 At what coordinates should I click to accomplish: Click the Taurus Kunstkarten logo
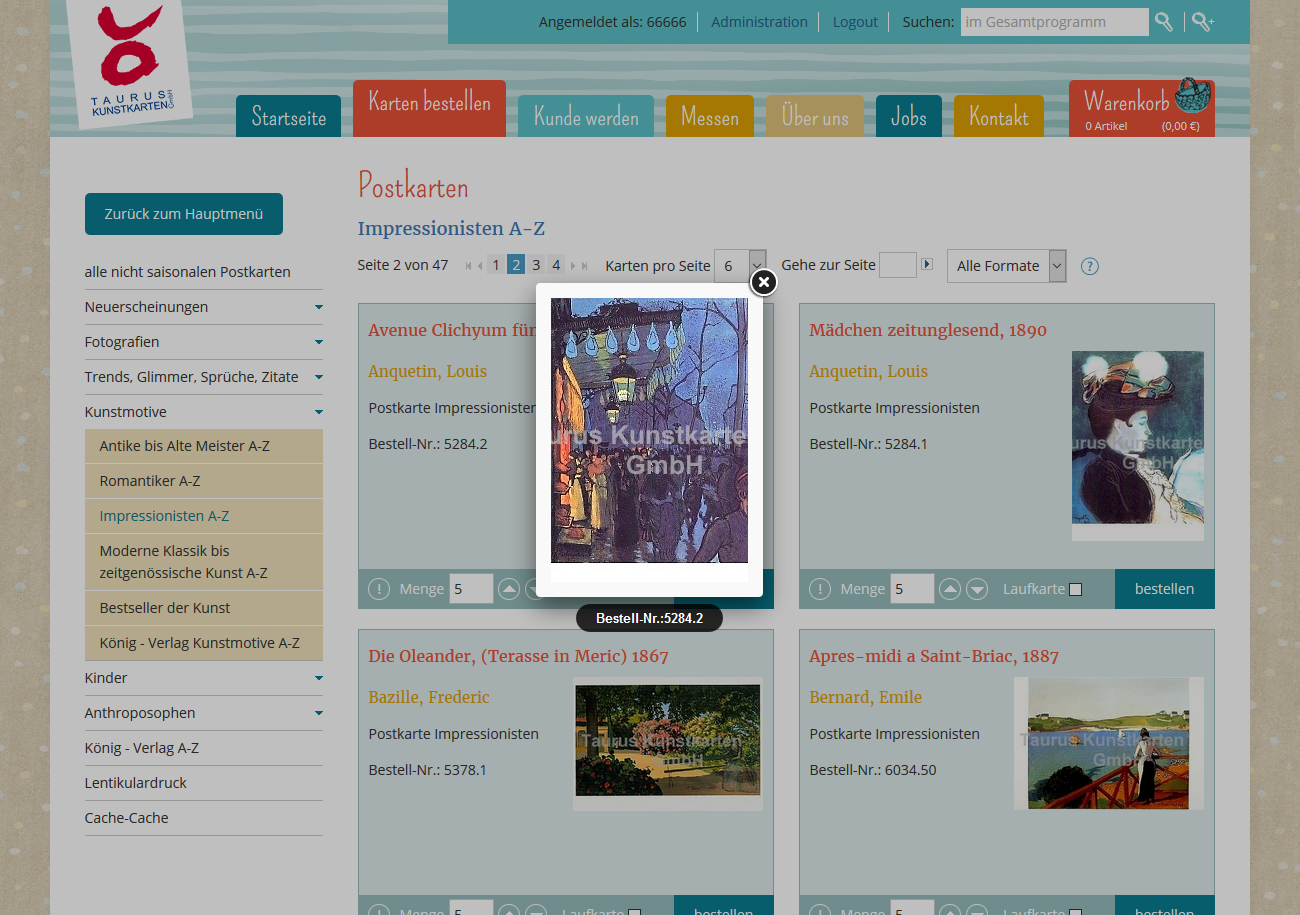point(129,63)
